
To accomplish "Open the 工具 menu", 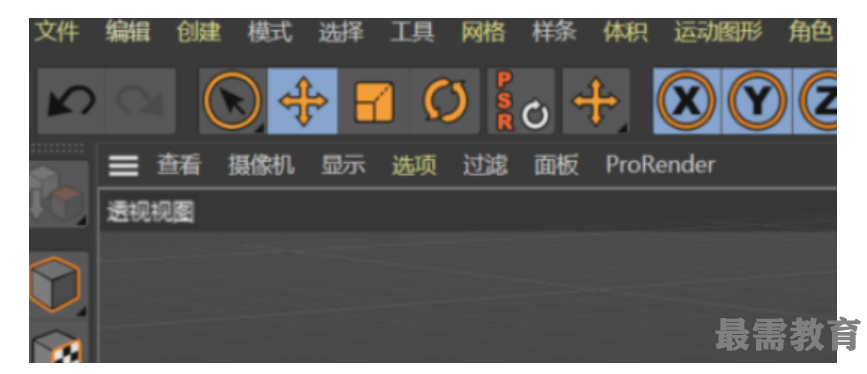I will [x=412, y=32].
